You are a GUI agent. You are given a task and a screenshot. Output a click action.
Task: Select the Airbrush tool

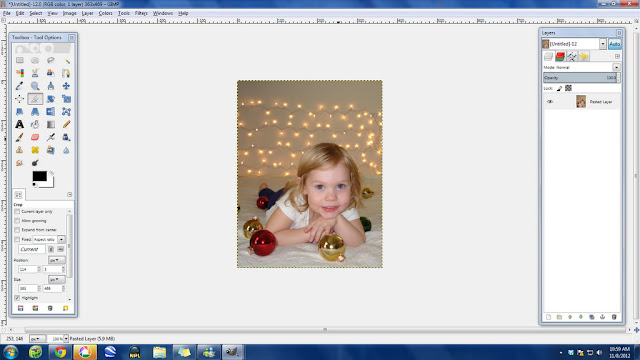tap(51, 137)
